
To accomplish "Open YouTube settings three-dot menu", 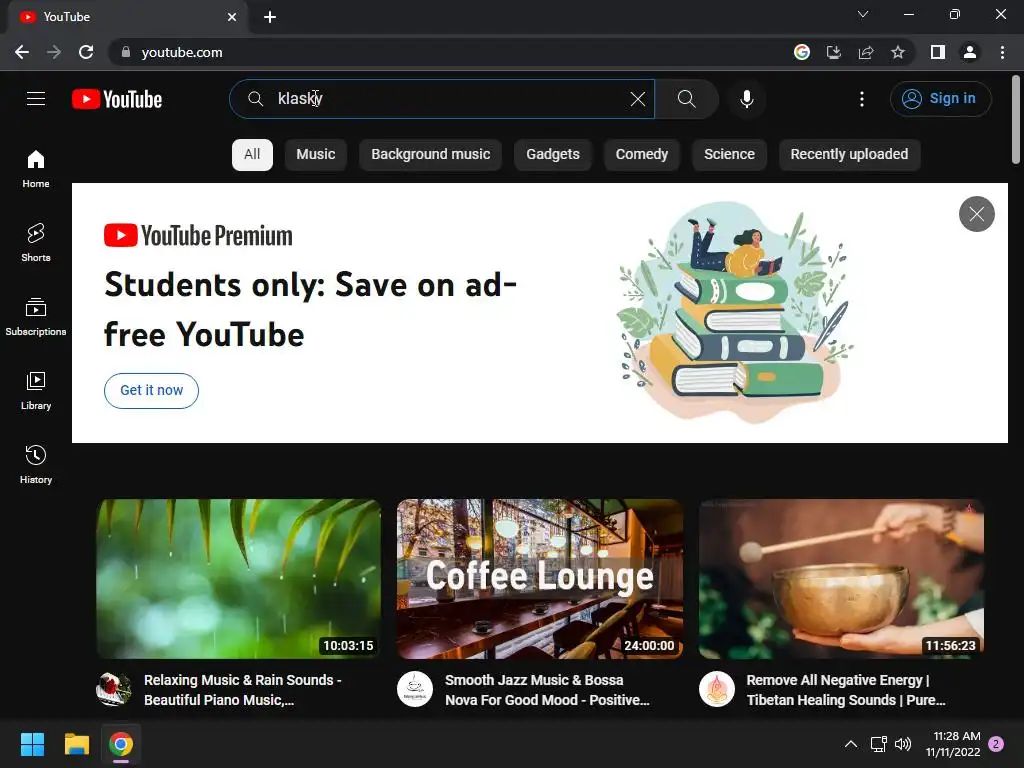I will tap(861, 99).
